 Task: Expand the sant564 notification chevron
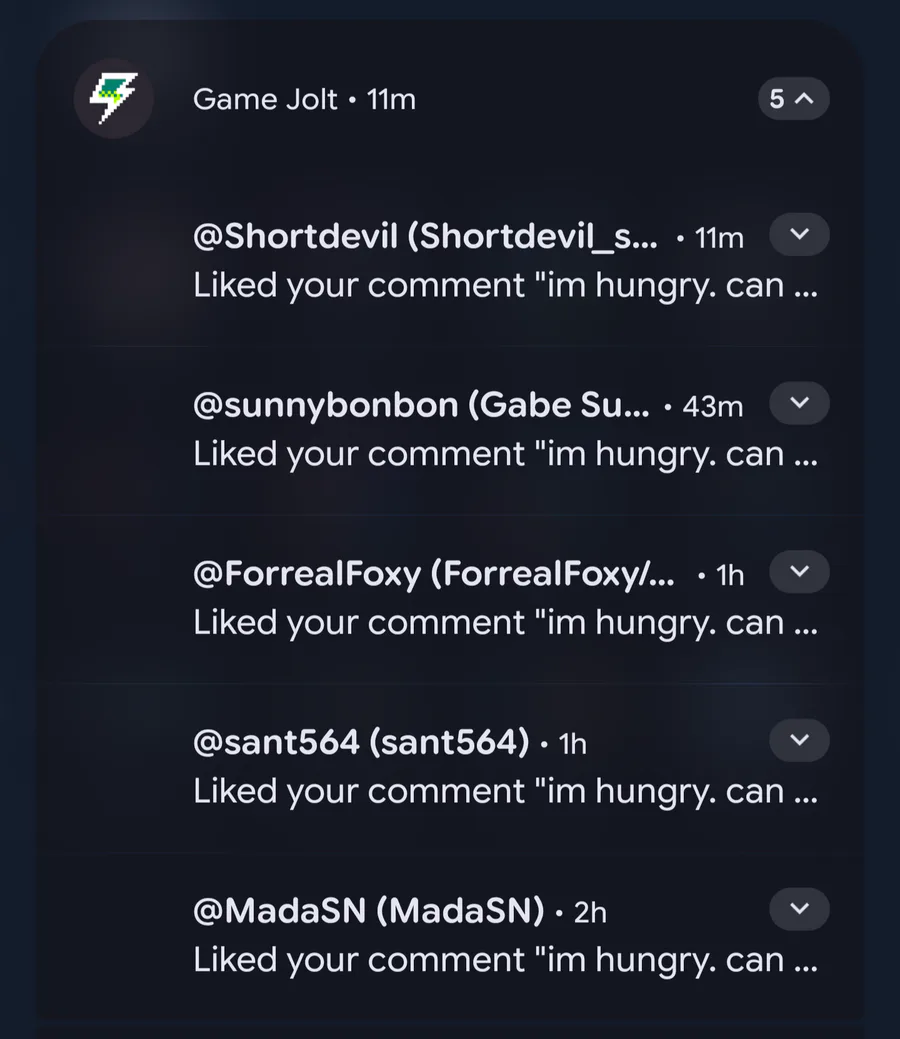click(x=799, y=741)
